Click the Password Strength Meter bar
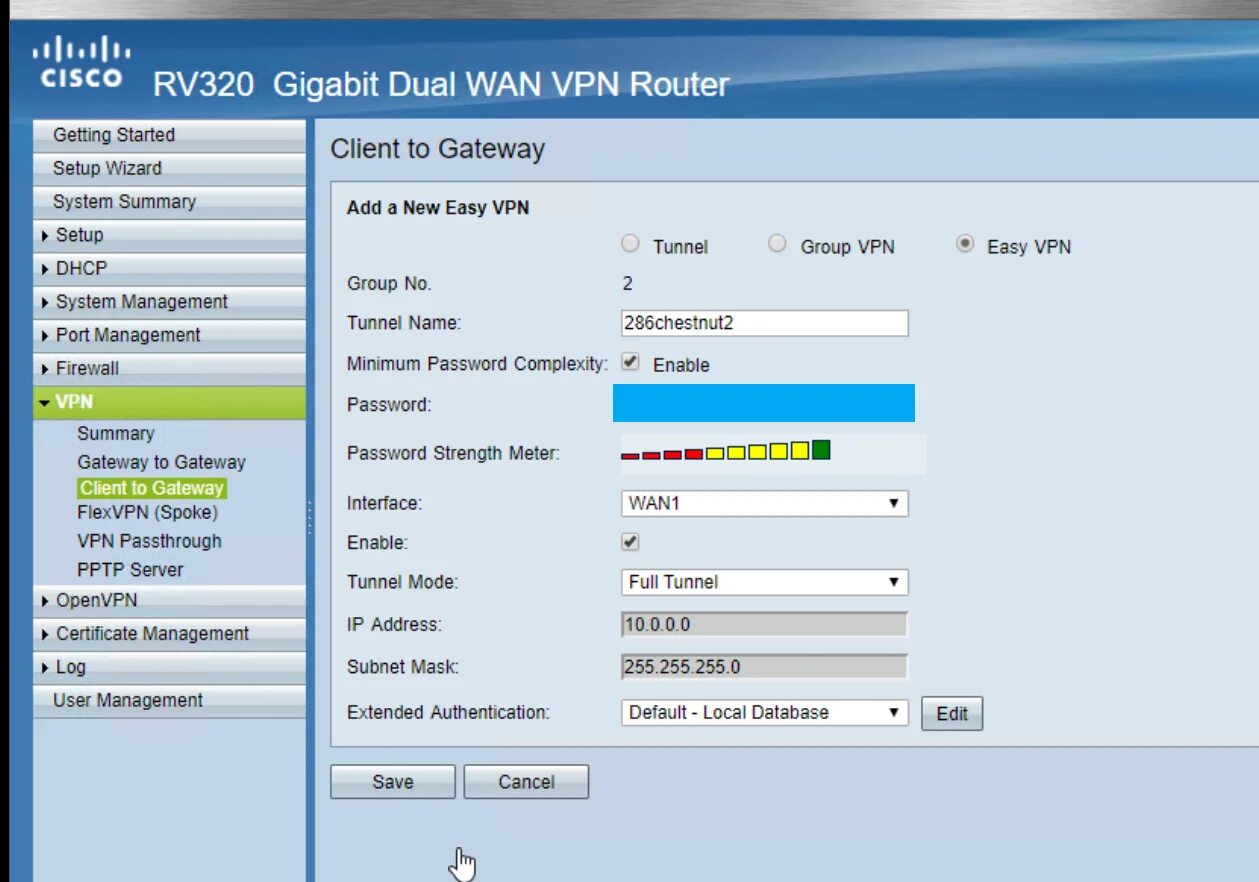1259x882 pixels. point(726,450)
